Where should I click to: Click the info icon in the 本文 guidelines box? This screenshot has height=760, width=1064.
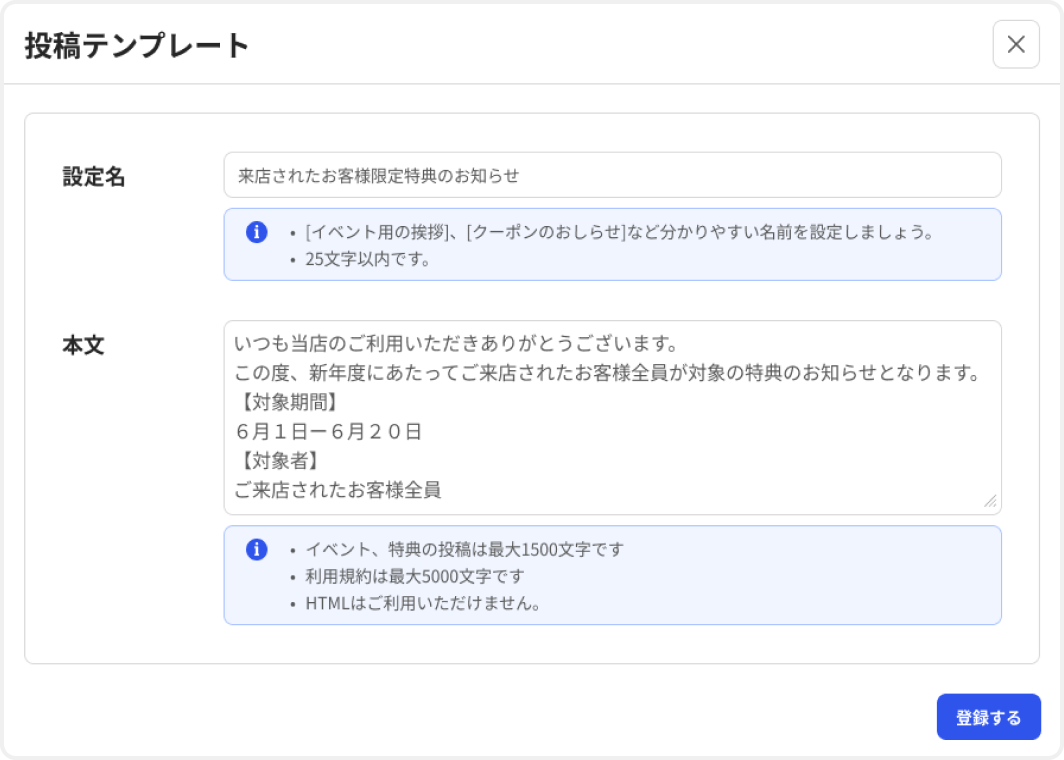point(259,548)
